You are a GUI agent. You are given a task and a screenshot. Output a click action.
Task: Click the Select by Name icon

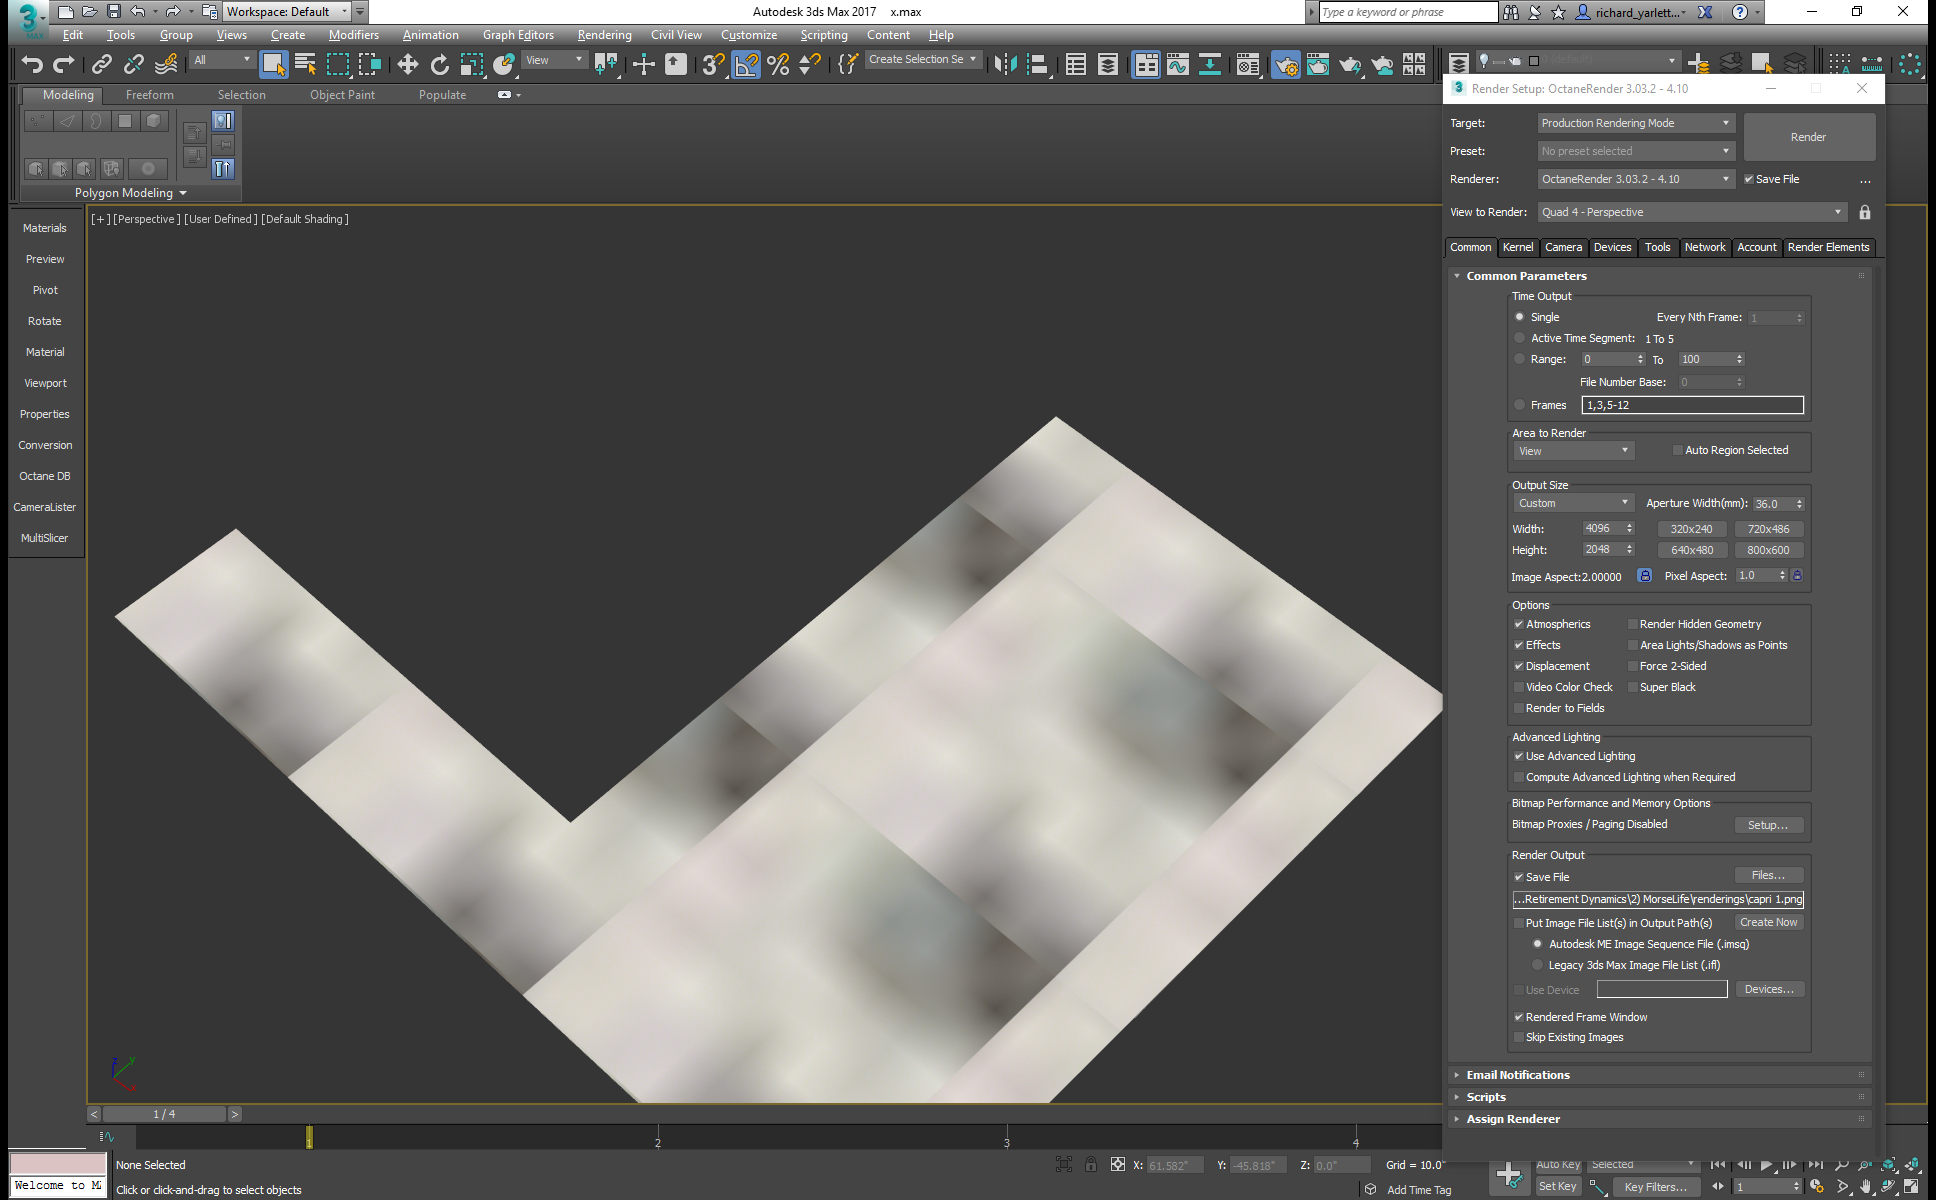click(x=305, y=64)
